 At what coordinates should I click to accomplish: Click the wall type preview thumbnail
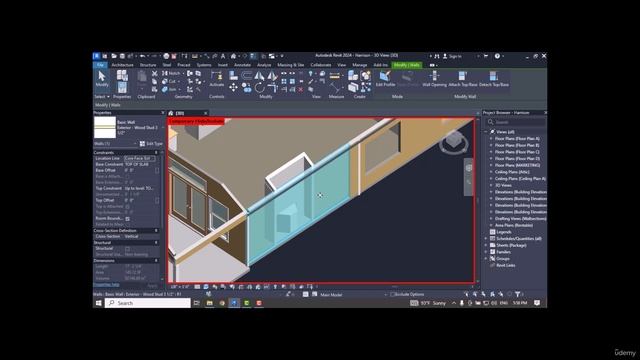click(x=105, y=127)
